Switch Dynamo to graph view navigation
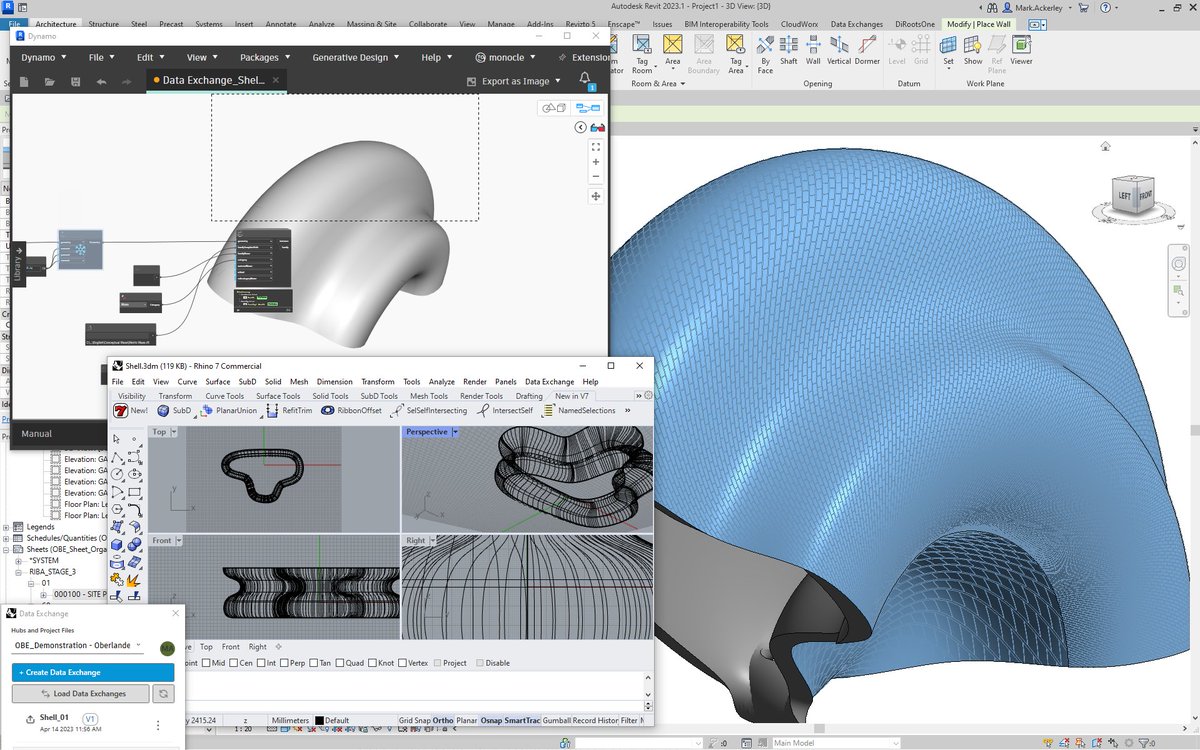 pyautogui.click(x=587, y=108)
